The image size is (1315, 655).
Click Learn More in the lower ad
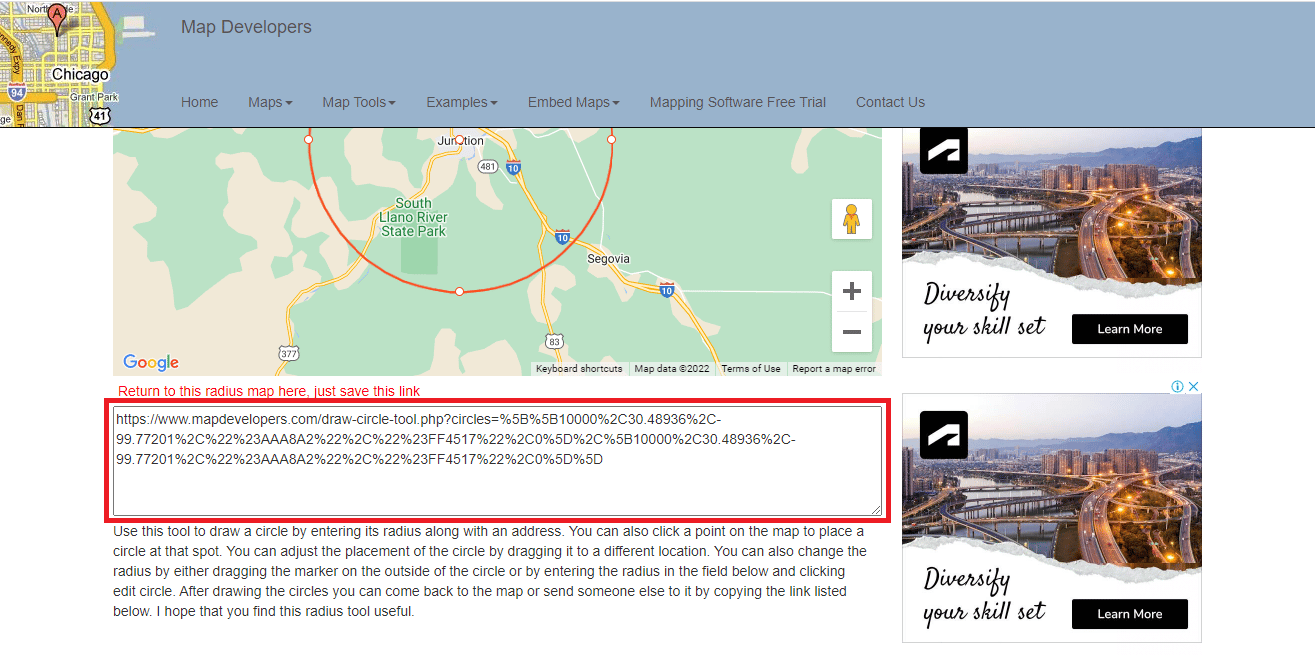pyautogui.click(x=1130, y=614)
